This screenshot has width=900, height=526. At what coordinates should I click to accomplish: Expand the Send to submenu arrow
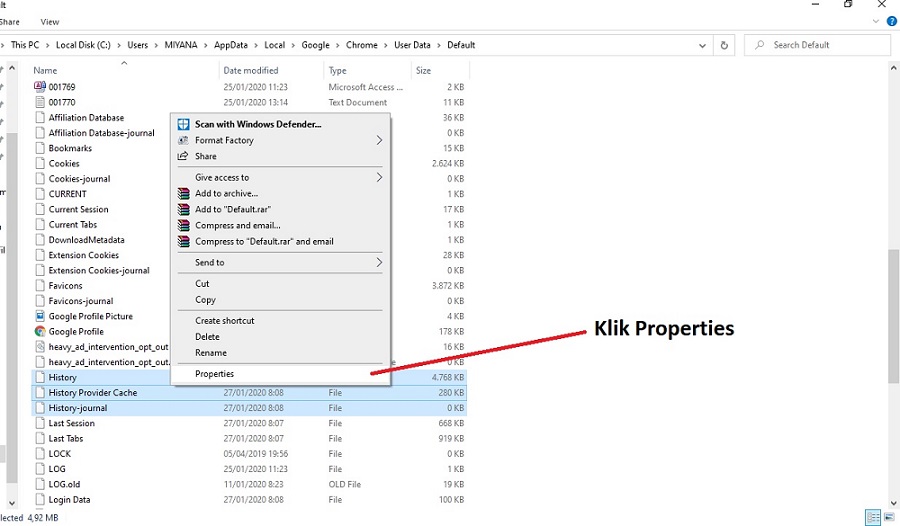point(379,262)
